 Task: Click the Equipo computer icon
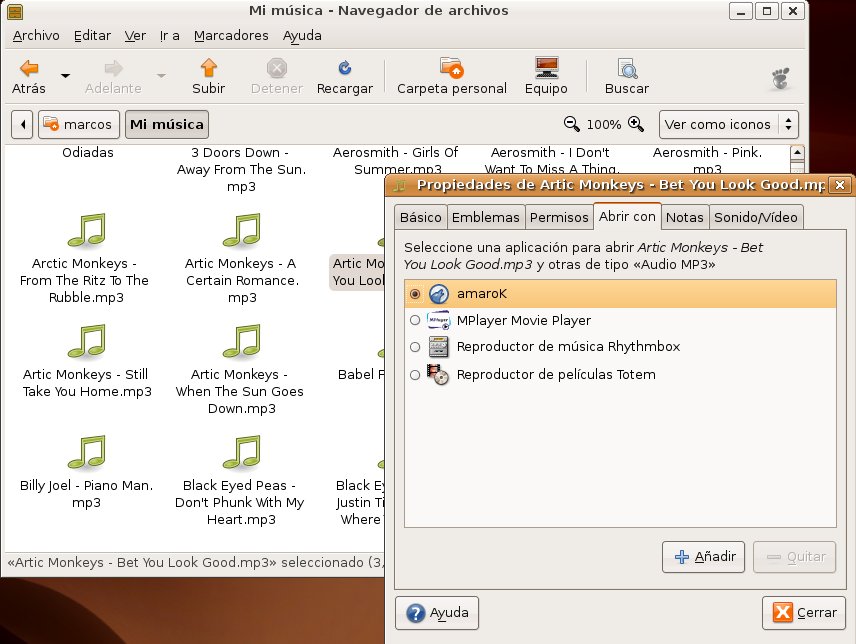[x=546, y=69]
